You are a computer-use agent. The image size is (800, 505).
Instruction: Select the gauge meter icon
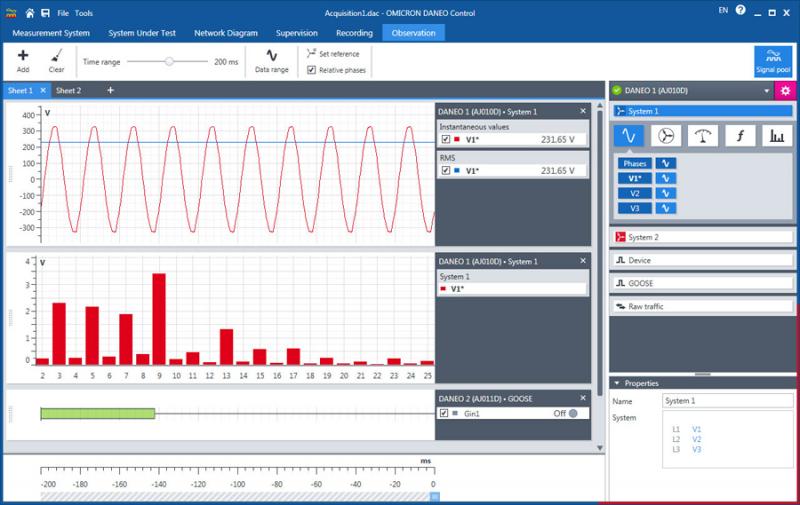coord(703,136)
